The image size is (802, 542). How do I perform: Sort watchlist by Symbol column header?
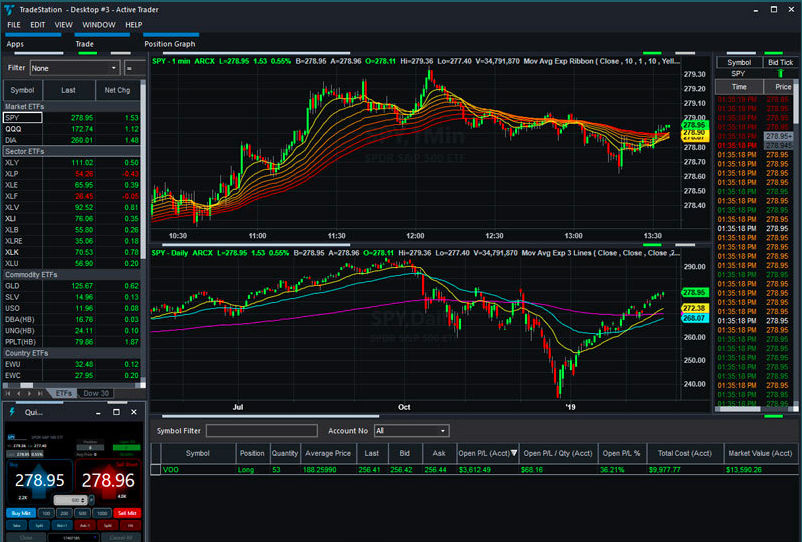22,90
